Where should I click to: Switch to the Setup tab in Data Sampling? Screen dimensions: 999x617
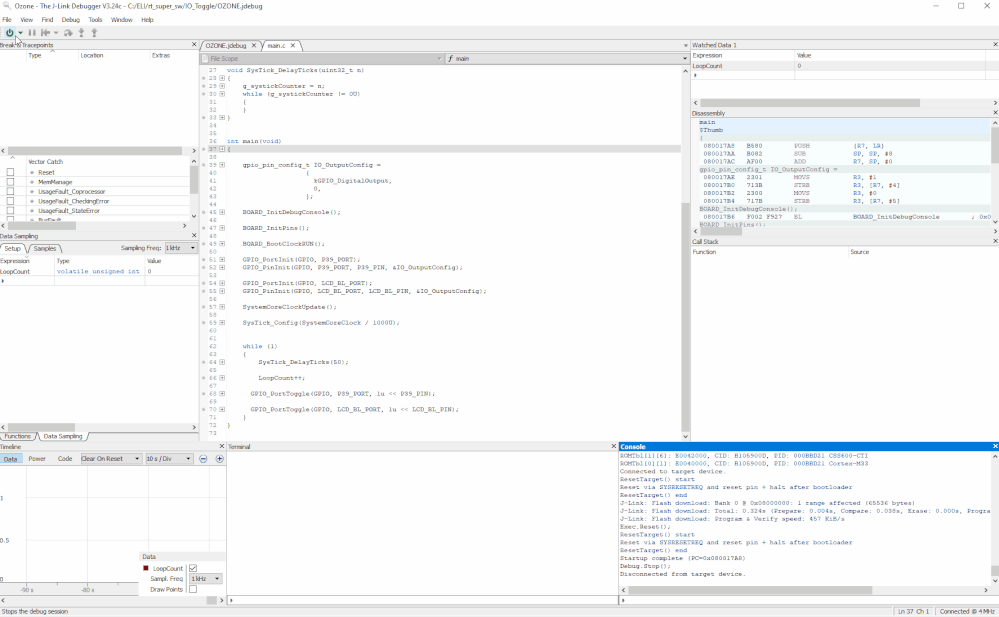click(x=12, y=249)
